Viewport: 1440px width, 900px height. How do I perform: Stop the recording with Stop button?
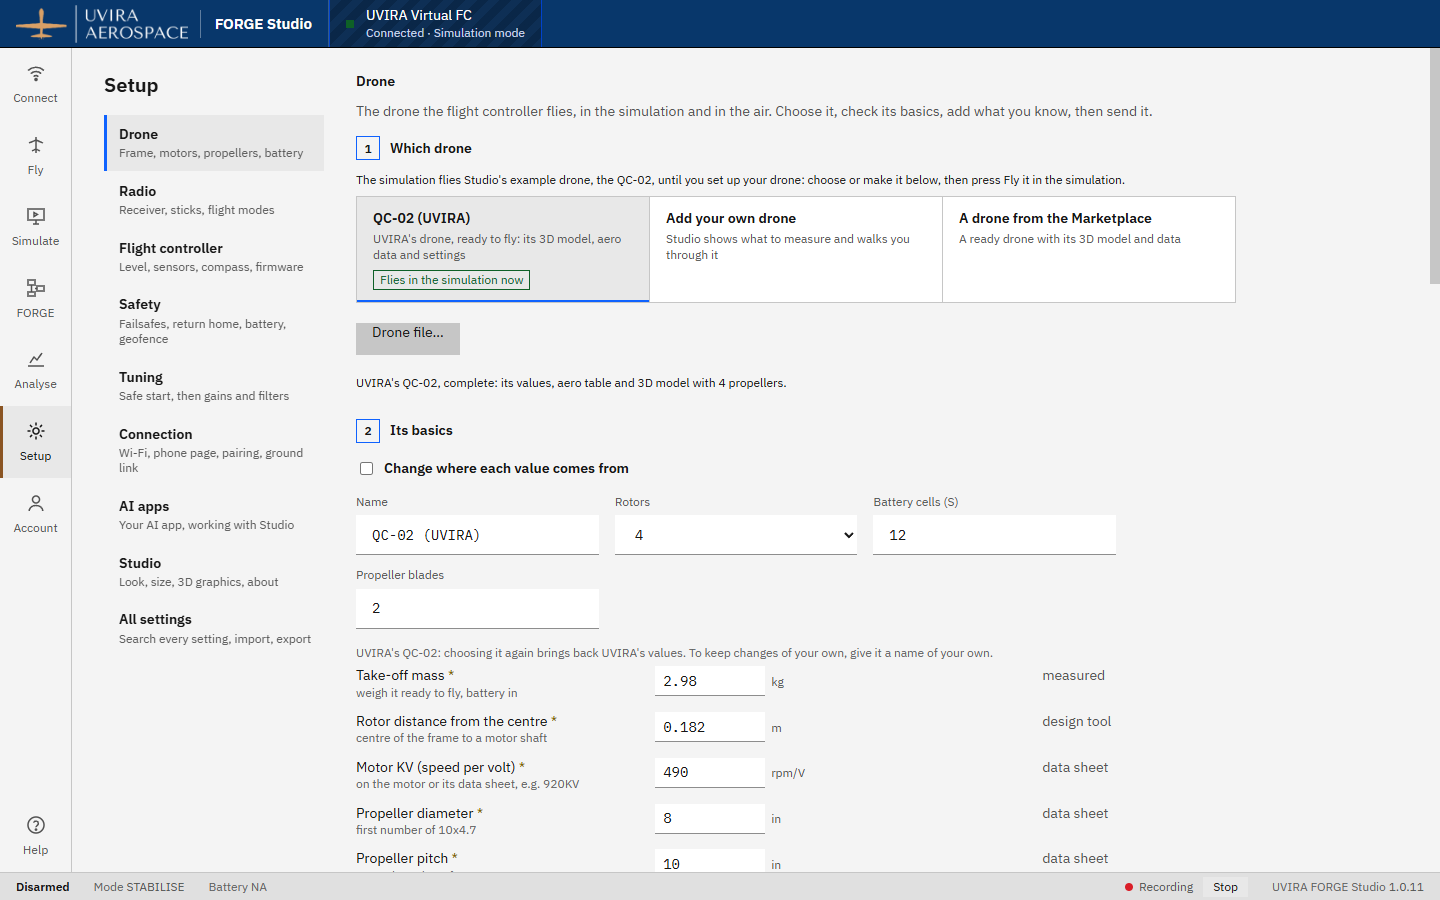click(x=1225, y=887)
